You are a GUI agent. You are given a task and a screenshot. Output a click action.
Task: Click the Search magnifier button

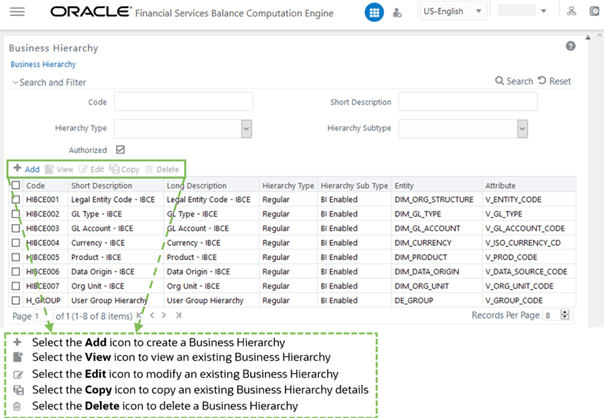[514, 81]
